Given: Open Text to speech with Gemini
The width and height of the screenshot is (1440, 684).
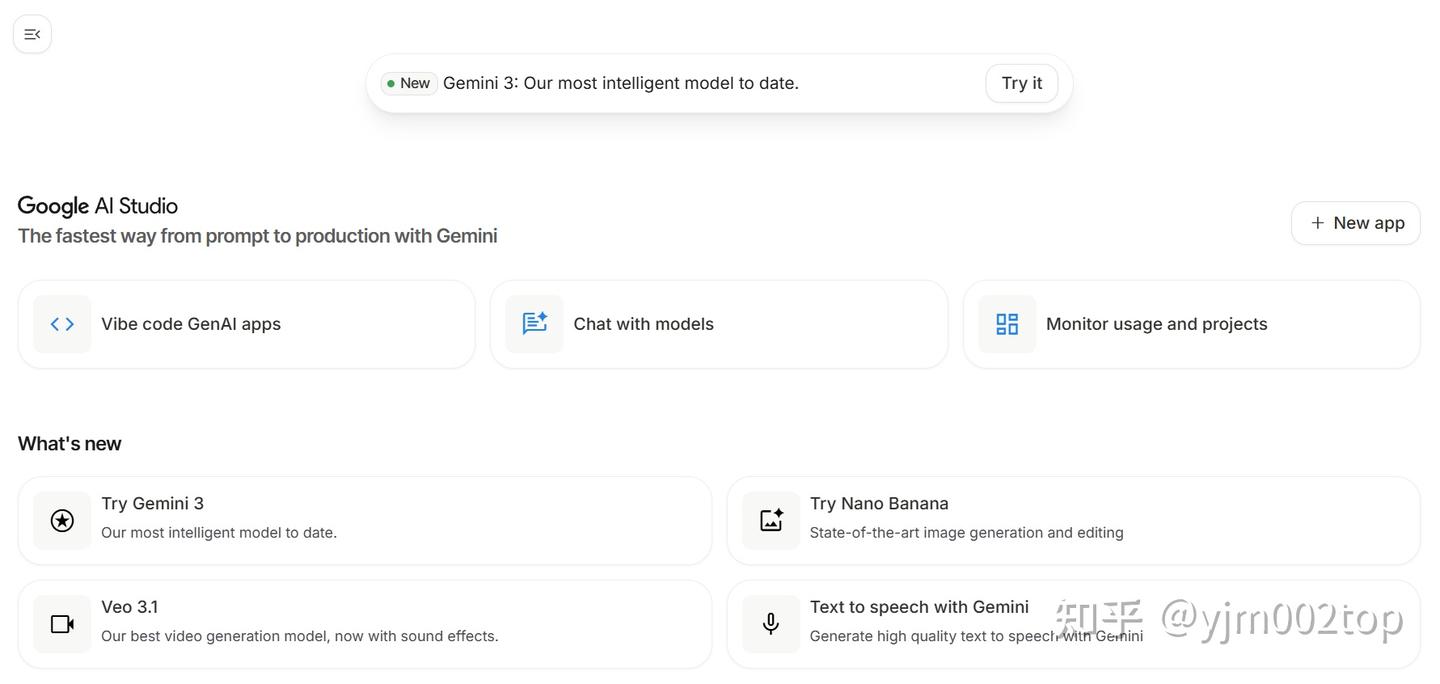Looking at the screenshot, I should [1074, 624].
